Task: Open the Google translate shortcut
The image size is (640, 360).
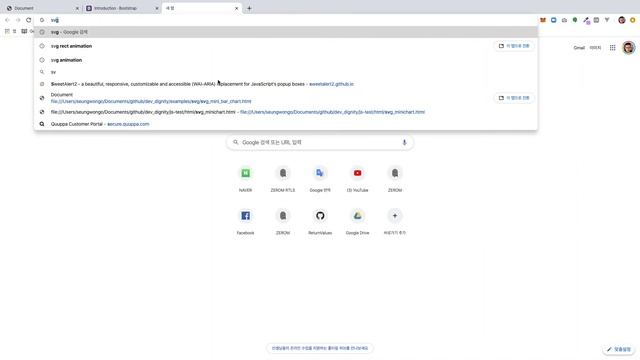Action: [x=320, y=179]
